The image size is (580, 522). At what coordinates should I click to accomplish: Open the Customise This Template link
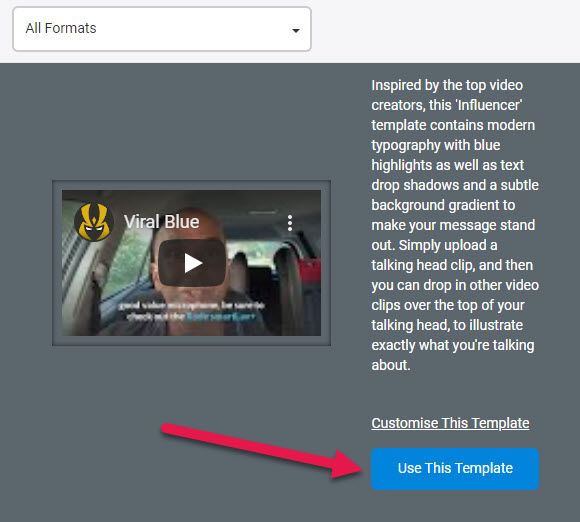pyautogui.click(x=450, y=423)
